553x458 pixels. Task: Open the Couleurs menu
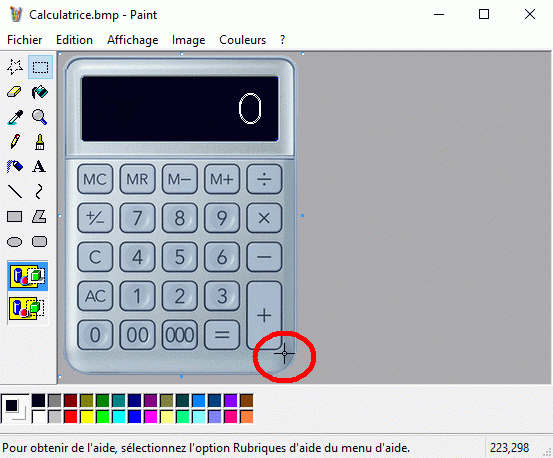(x=243, y=40)
